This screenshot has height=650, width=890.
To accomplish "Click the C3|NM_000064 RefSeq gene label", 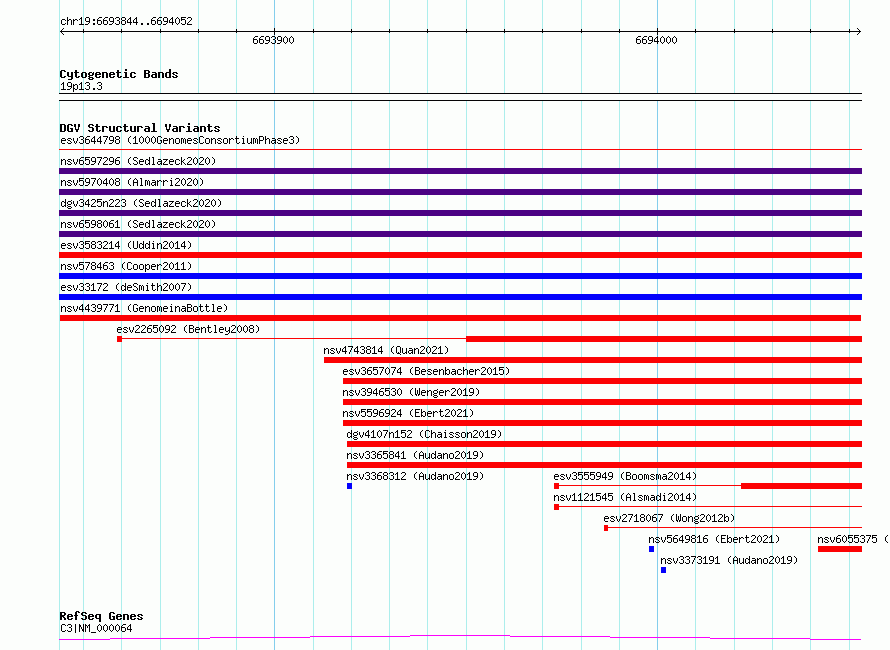I will click(96, 628).
